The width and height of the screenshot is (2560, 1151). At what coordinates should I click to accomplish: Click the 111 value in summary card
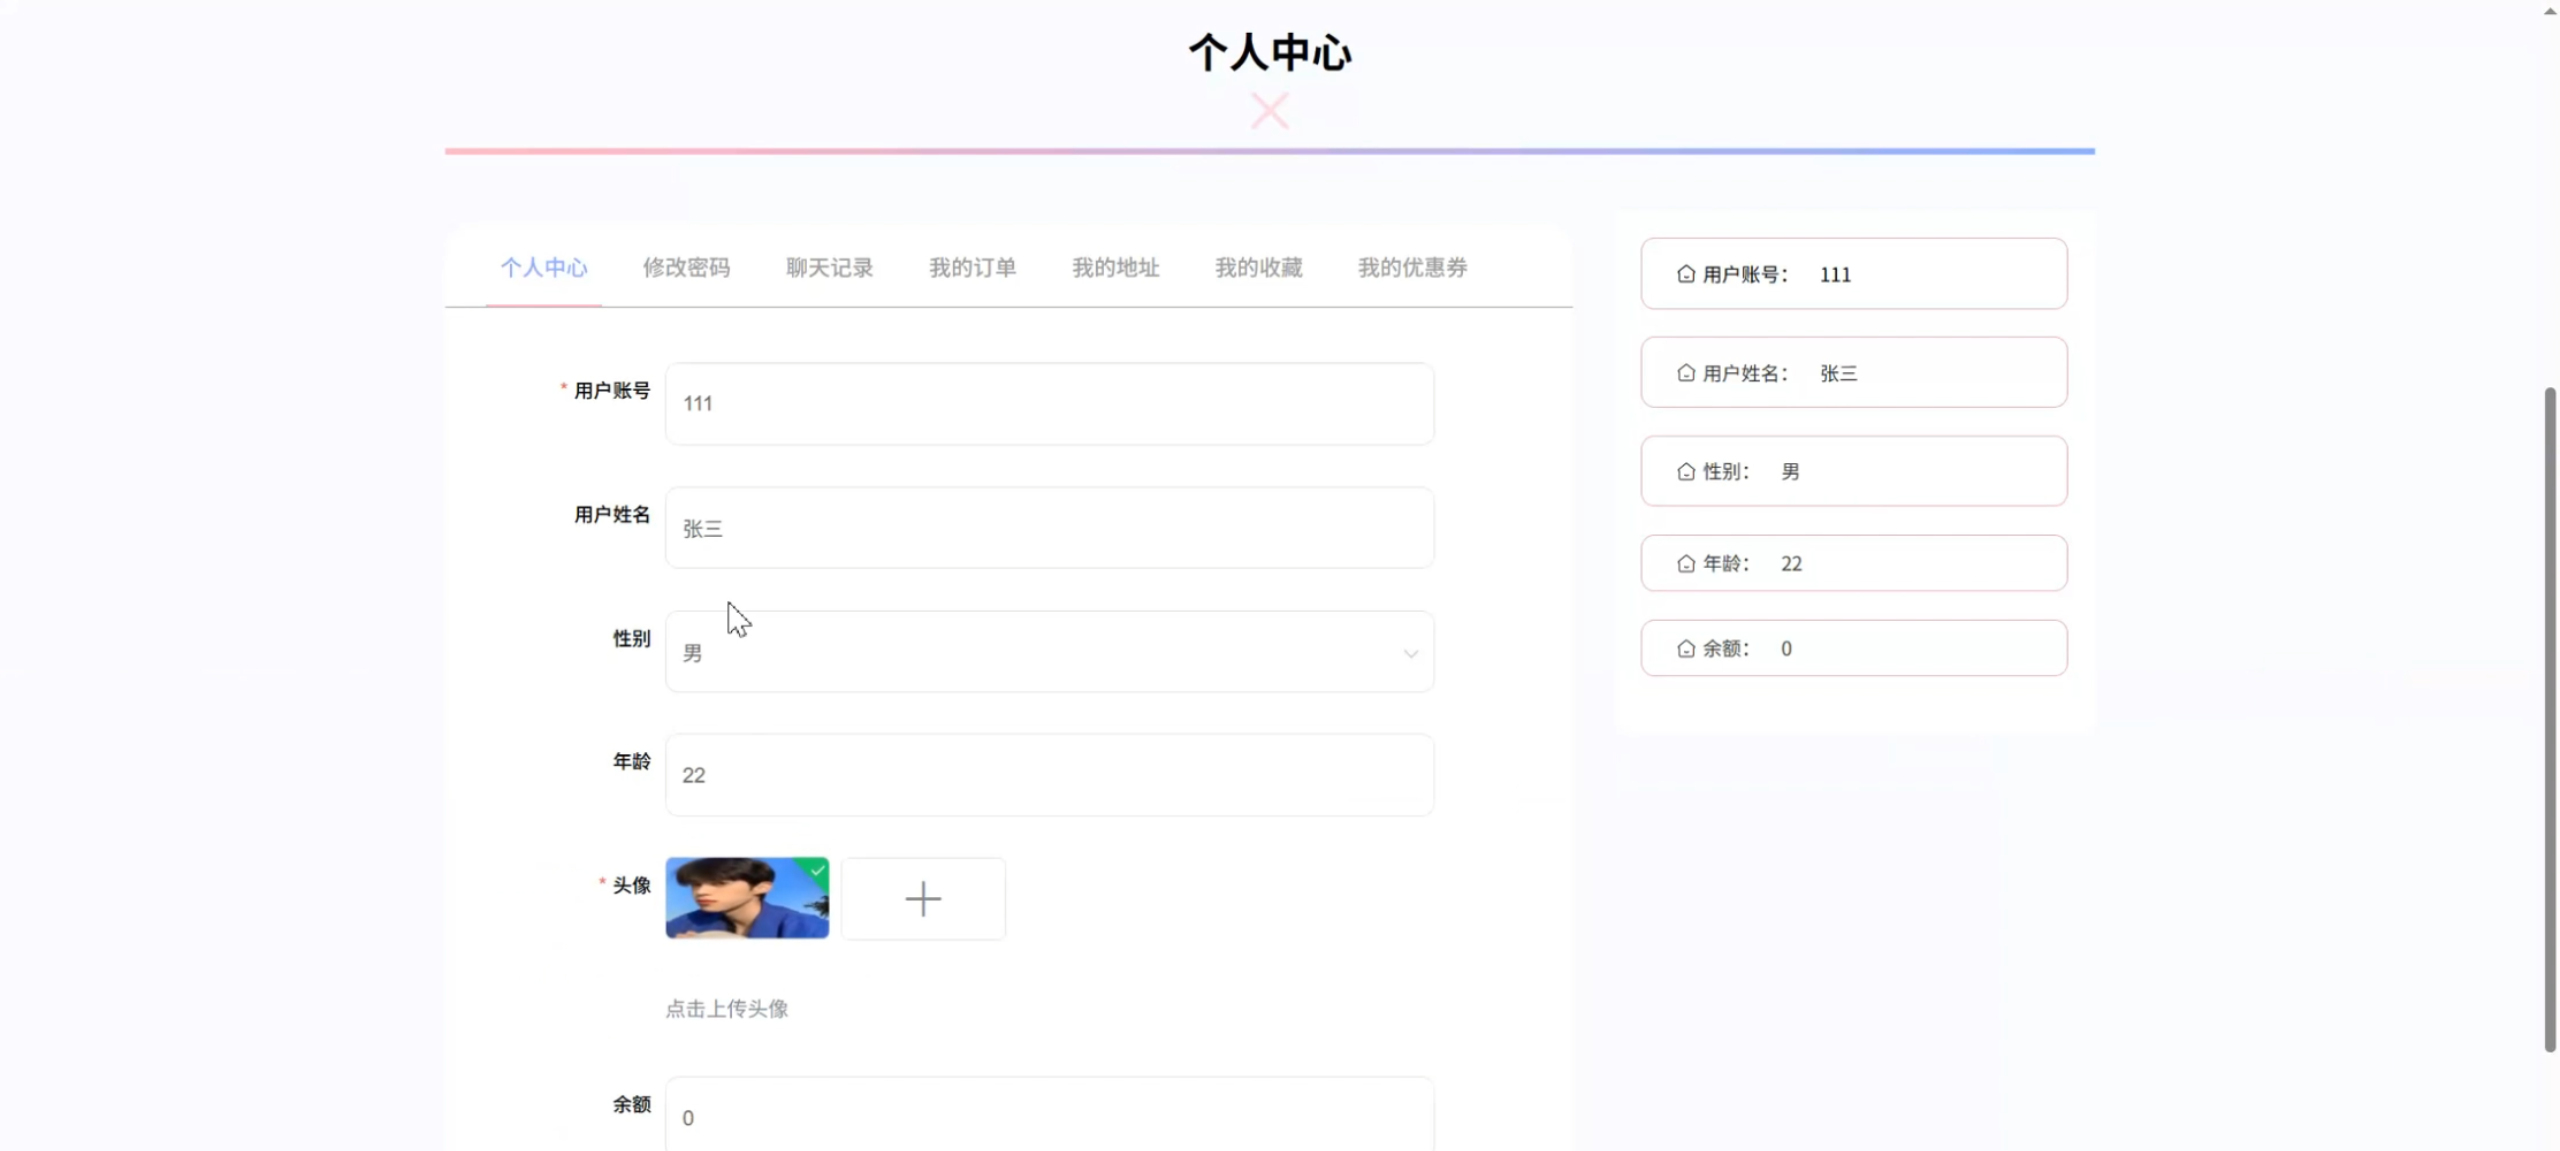pyautogui.click(x=1835, y=275)
